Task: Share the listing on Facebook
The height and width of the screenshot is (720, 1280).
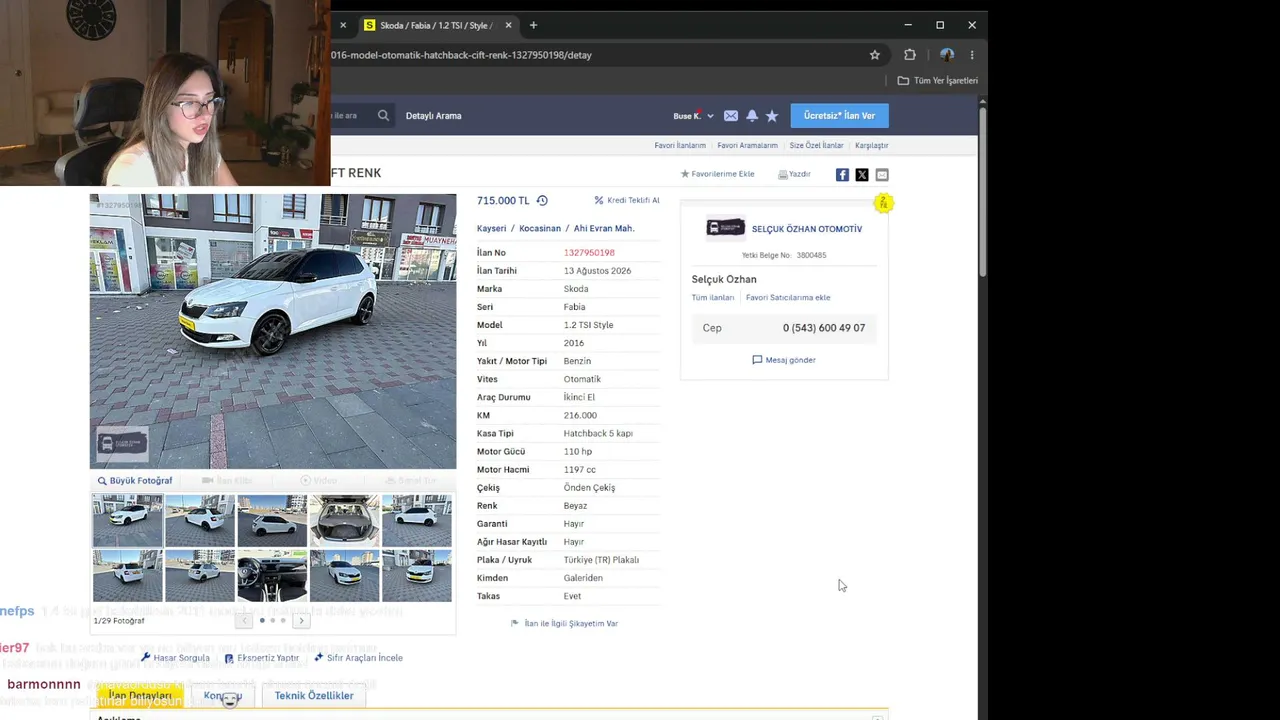Action: 842,175
